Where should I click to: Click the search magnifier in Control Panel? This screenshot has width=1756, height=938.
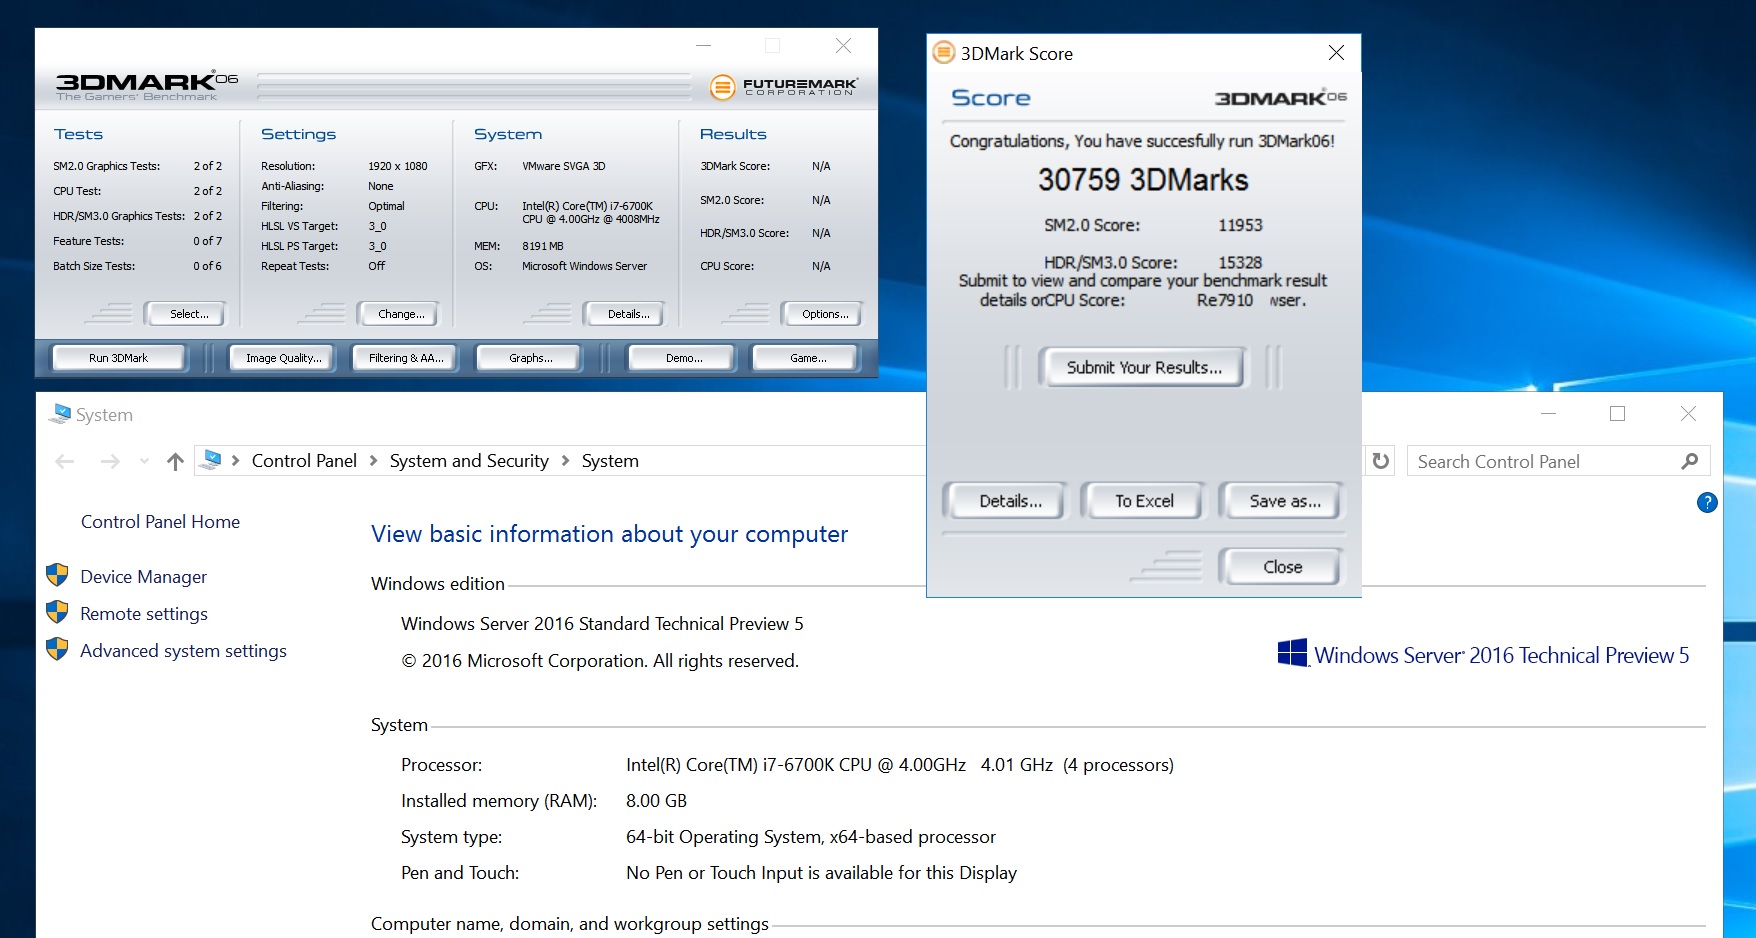pyautogui.click(x=1690, y=461)
